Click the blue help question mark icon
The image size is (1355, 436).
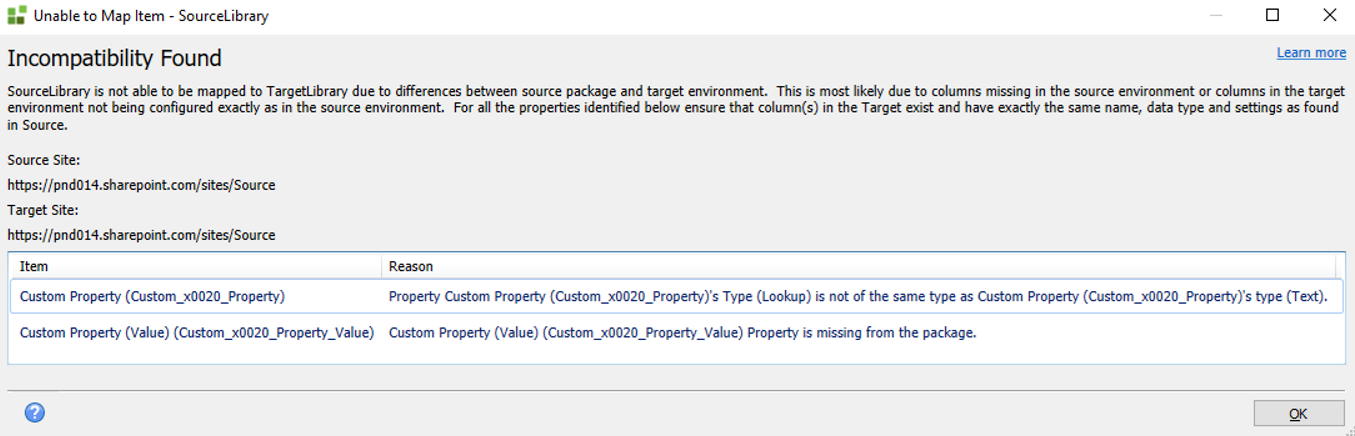tap(35, 412)
